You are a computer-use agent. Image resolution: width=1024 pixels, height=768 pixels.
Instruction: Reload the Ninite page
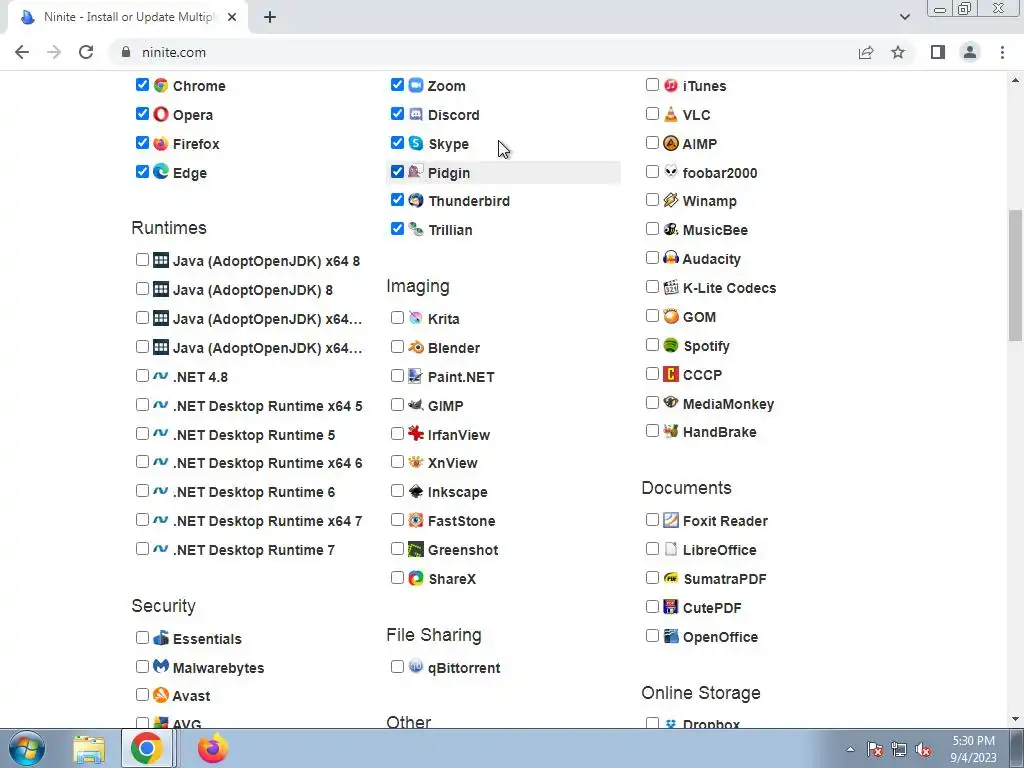click(86, 52)
